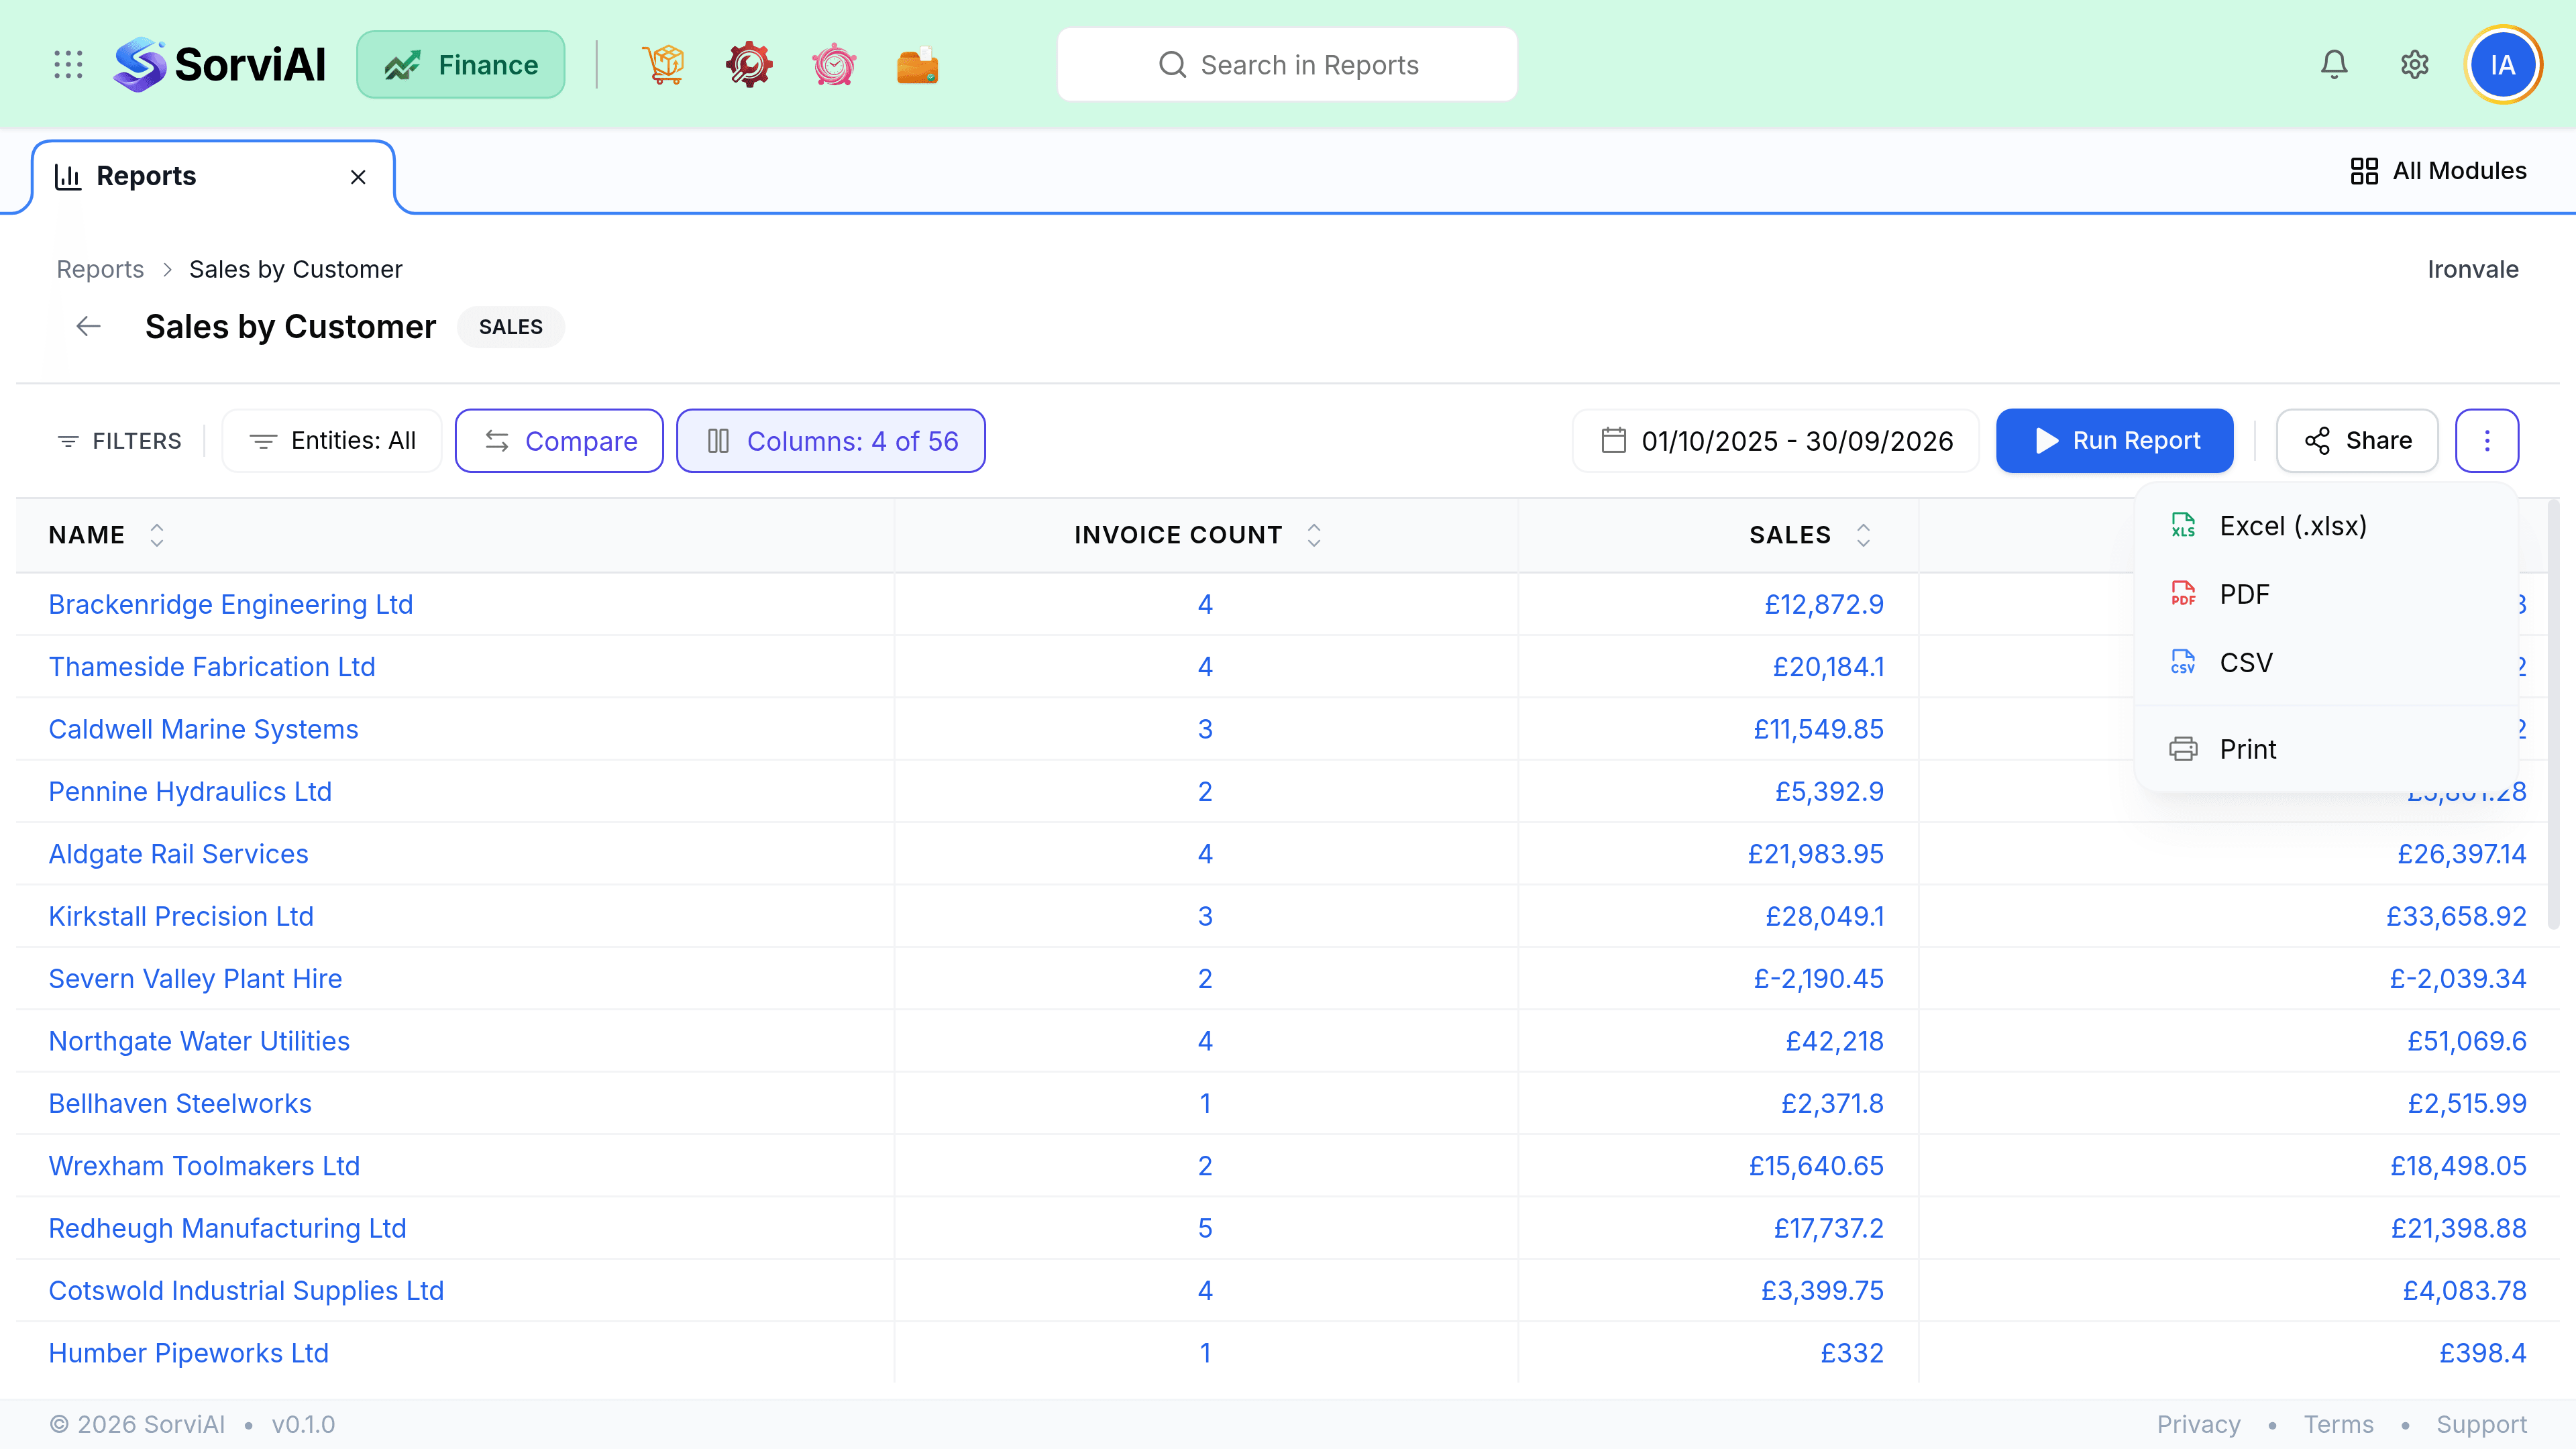Open Redheugh Manufacturing Ltd customer
2576x1449 pixels.
227,1229
